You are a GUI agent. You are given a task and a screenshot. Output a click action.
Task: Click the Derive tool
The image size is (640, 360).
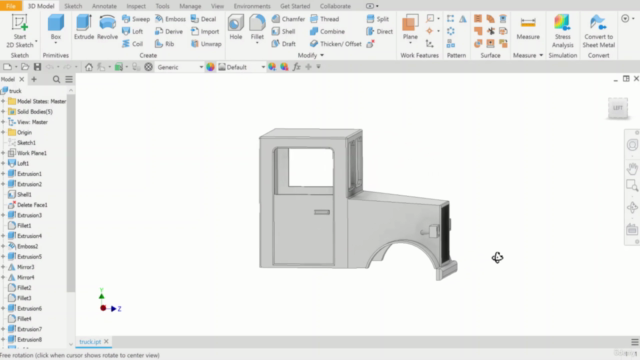pos(169,31)
